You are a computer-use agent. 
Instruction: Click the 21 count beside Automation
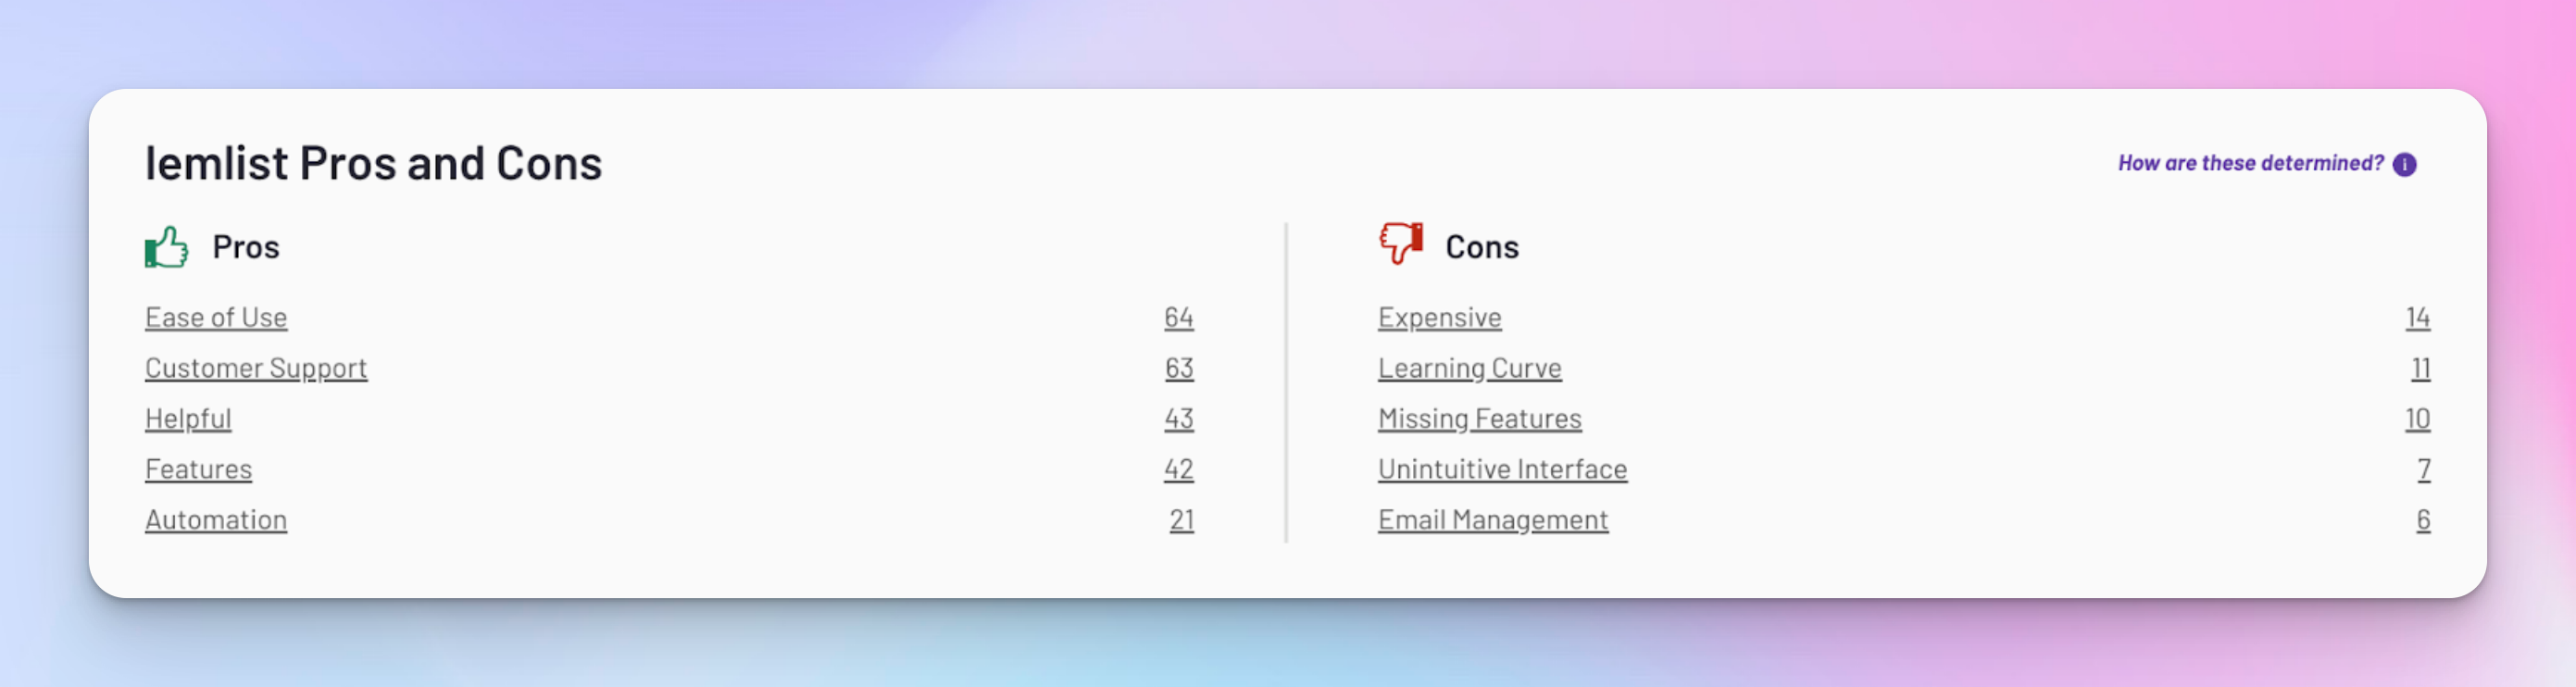click(x=1182, y=520)
